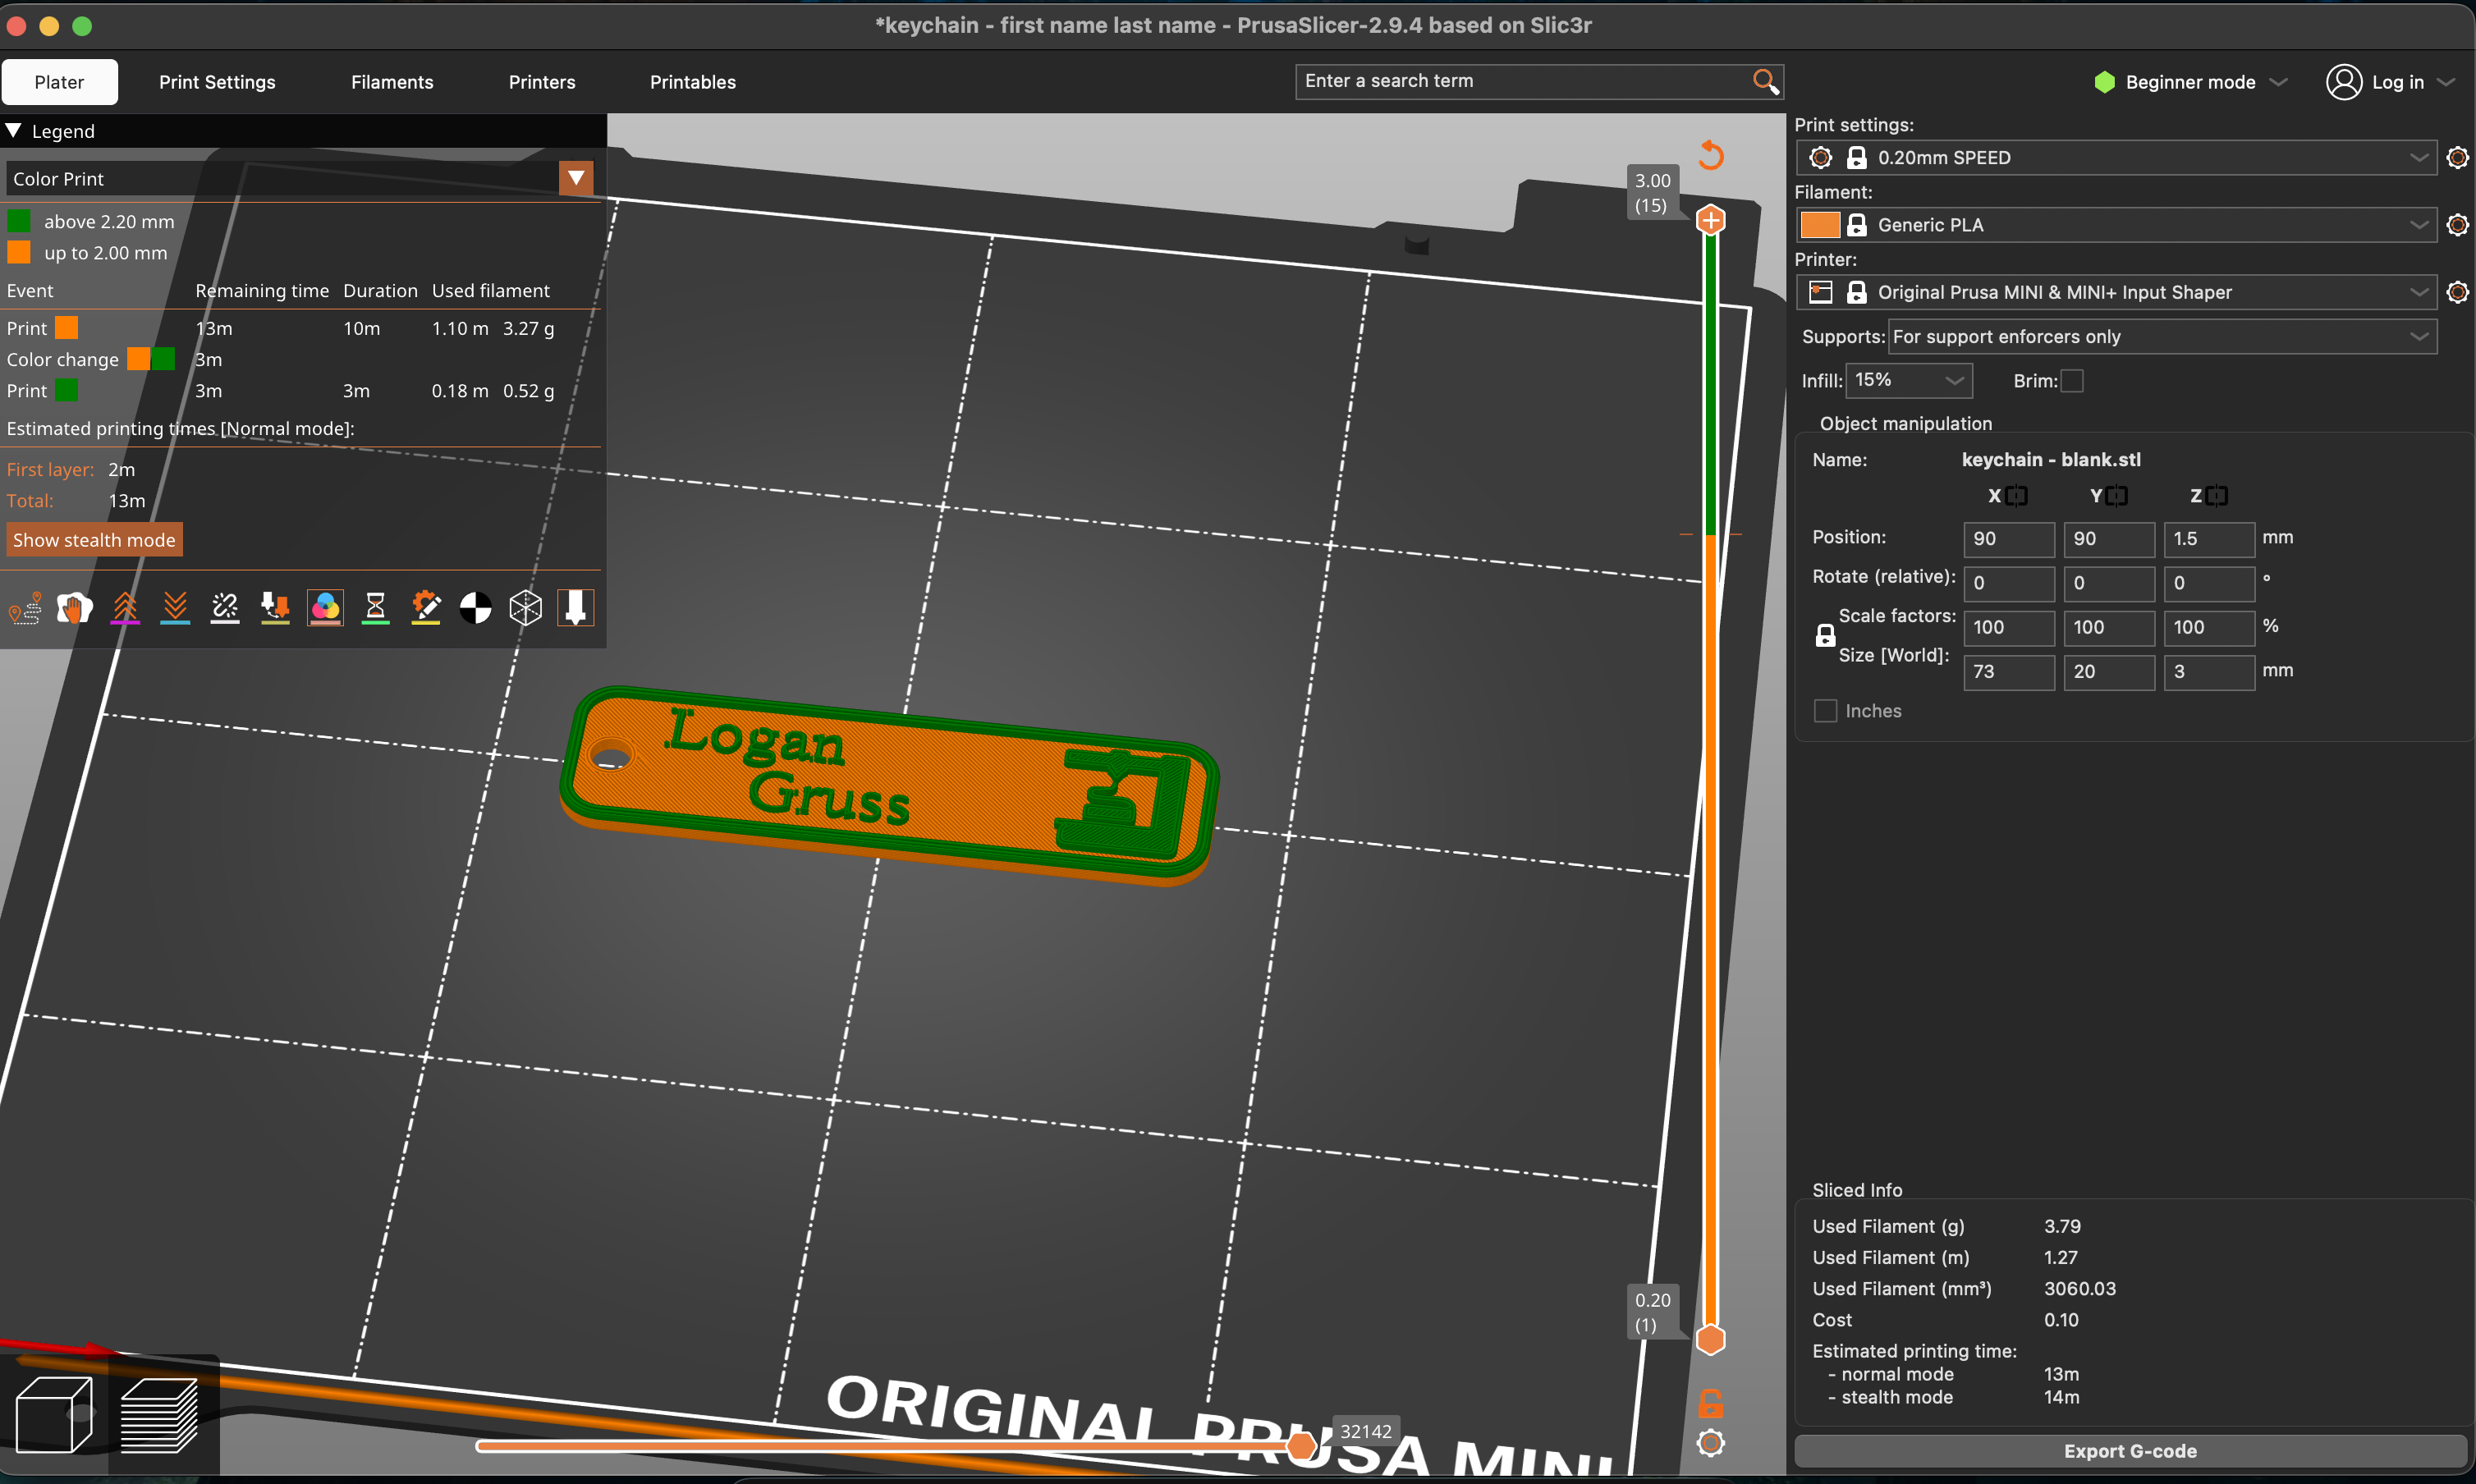Open the Printables tab
The width and height of the screenshot is (2476, 1484).
(692, 82)
